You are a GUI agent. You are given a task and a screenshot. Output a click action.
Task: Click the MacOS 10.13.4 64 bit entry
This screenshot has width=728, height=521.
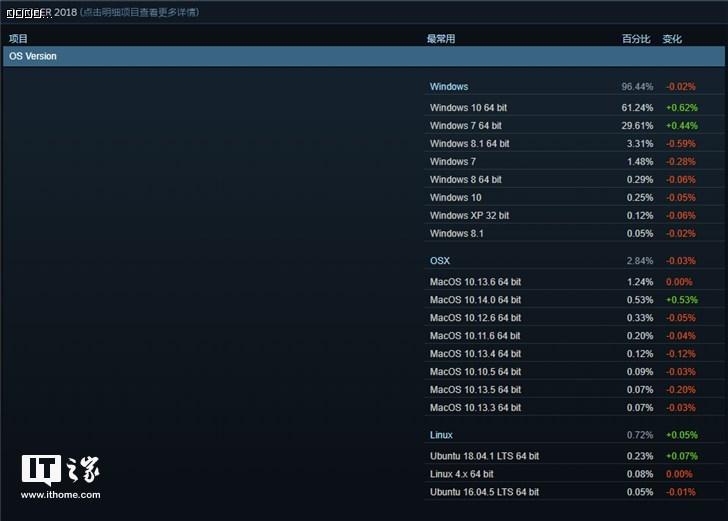pyautogui.click(x=475, y=354)
